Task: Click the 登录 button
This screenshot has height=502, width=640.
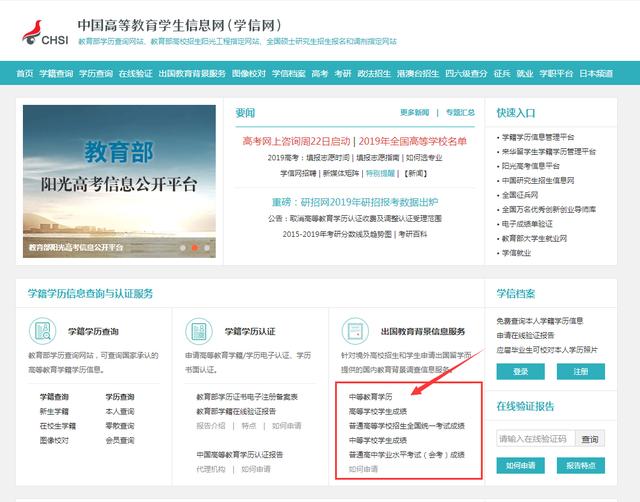Action: coord(520,371)
